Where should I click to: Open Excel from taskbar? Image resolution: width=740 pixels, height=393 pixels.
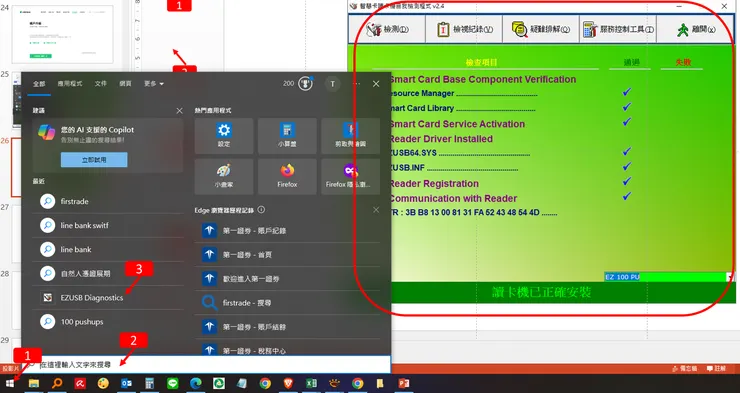click(311, 384)
